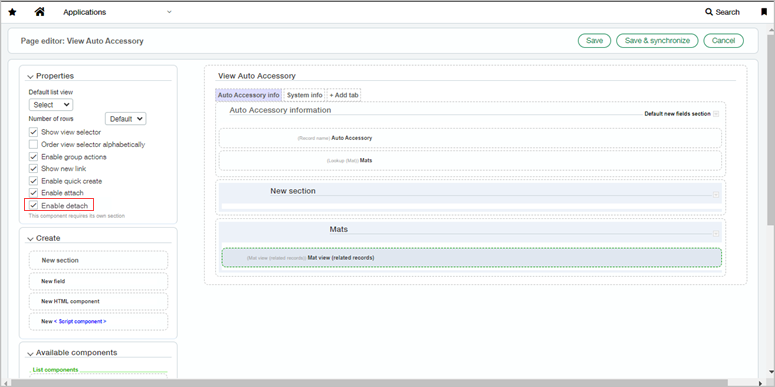Toggle Enable quick create checkbox

33,181
